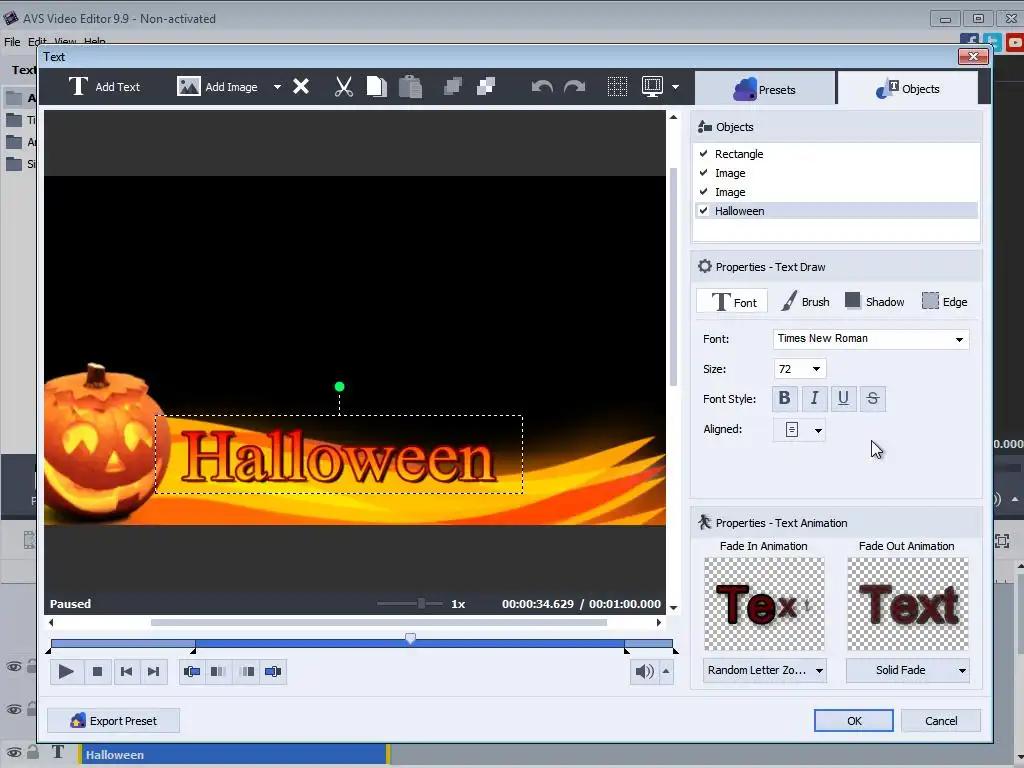Toggle Italic font style
The height and width of the screenshot is (768, 1024).
[x=814, y=398]
